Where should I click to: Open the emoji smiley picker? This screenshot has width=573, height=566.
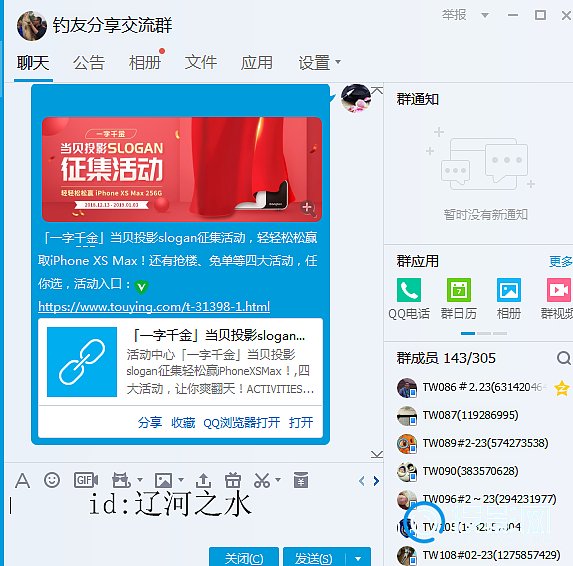click(52, 480)
